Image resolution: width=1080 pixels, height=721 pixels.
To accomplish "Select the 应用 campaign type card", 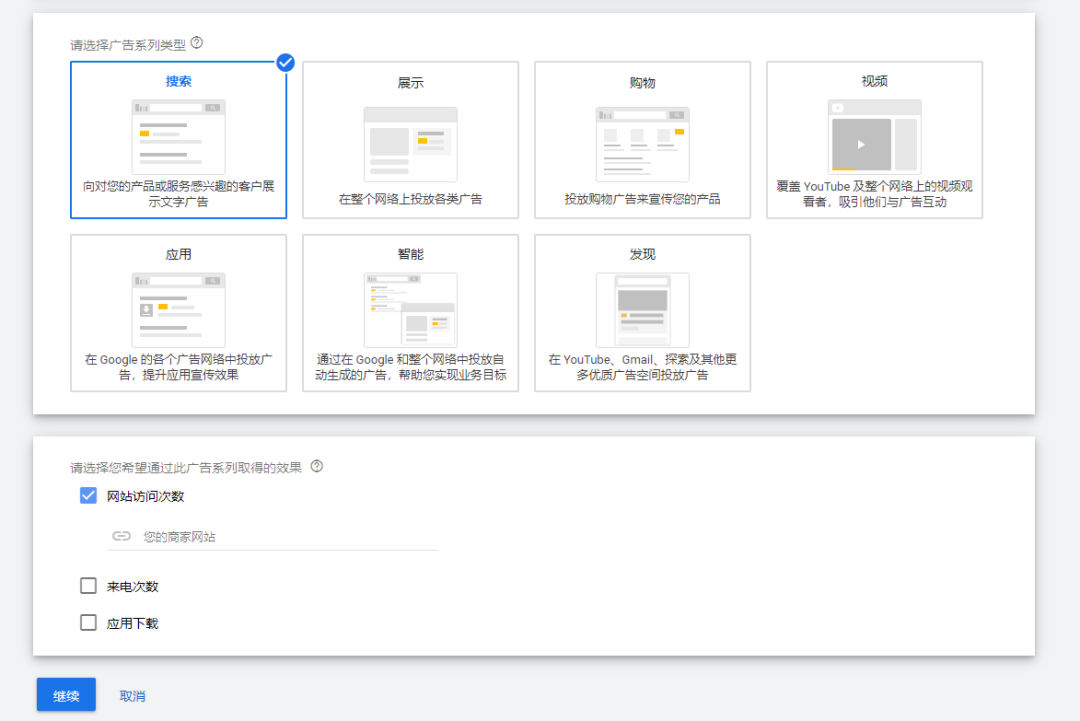I will point(178,313).
